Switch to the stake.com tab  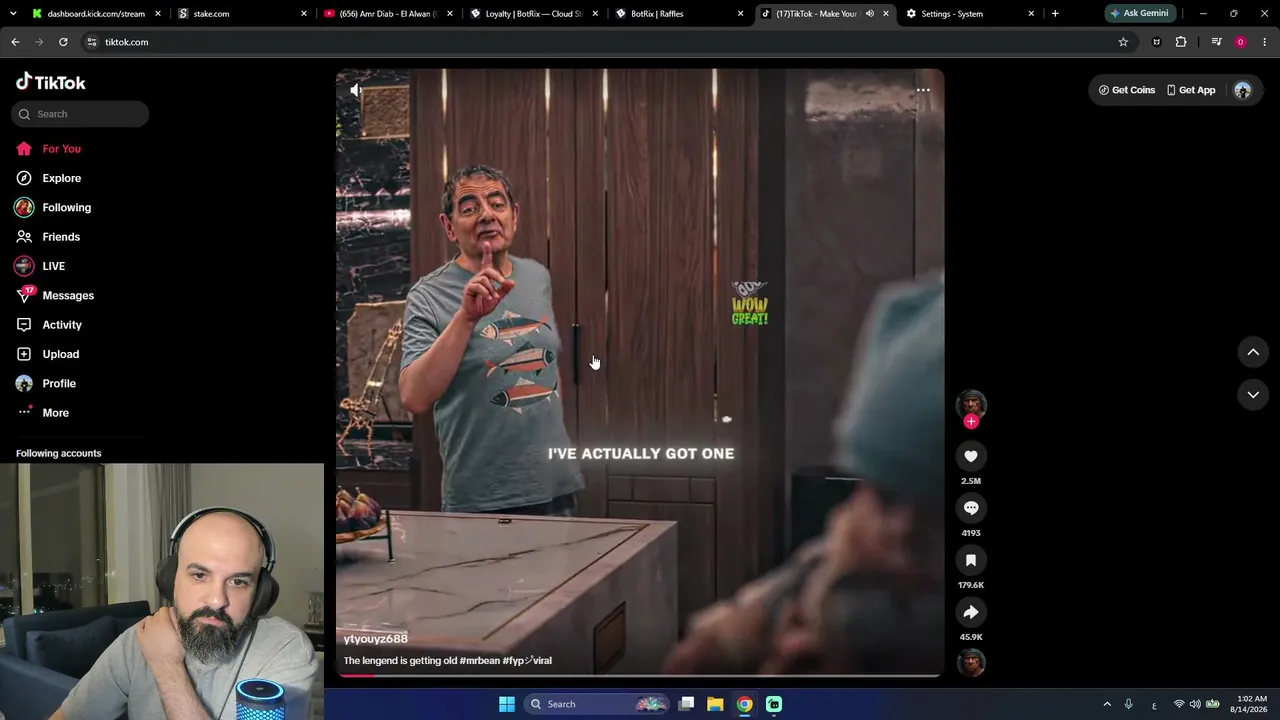tap(242, 14)
